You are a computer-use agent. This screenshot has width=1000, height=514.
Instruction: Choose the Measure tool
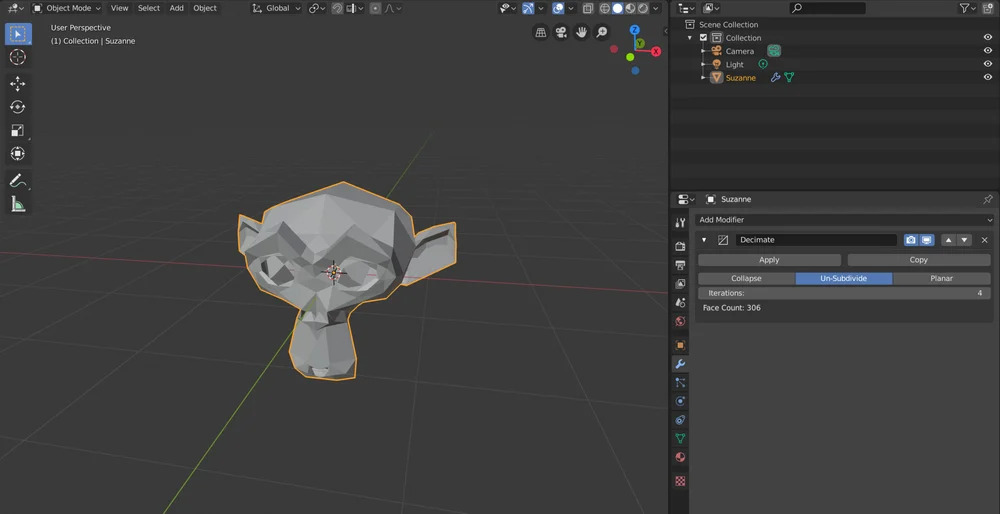click(18, 204)
